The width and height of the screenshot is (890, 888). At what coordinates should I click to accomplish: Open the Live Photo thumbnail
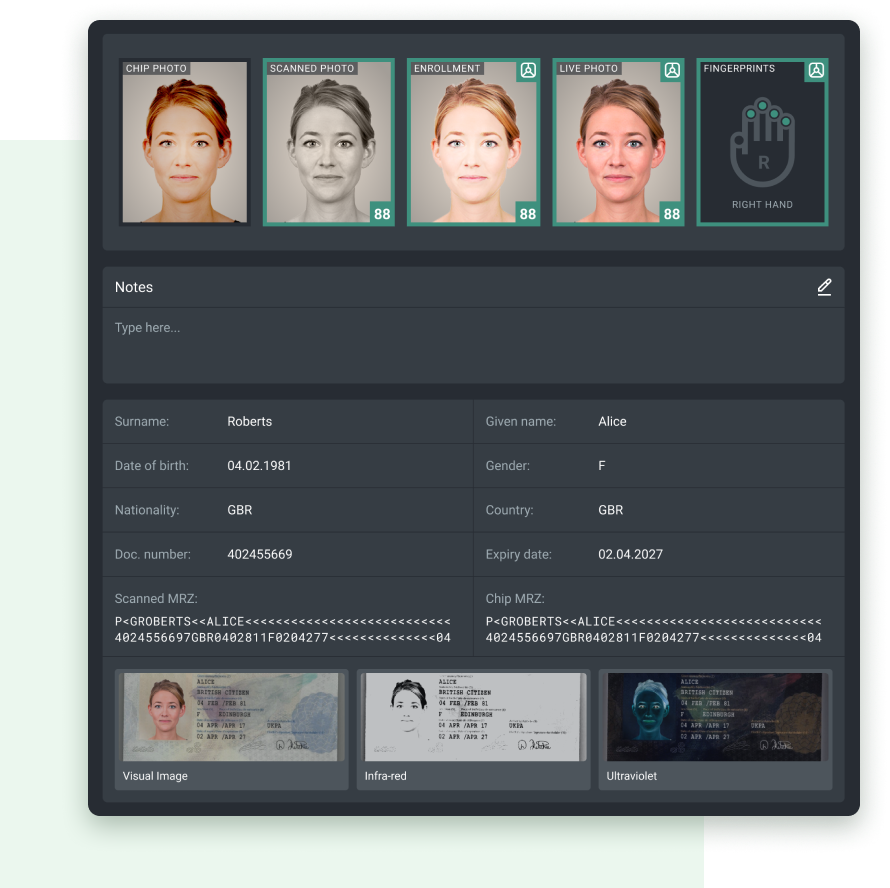coord(618,142)
